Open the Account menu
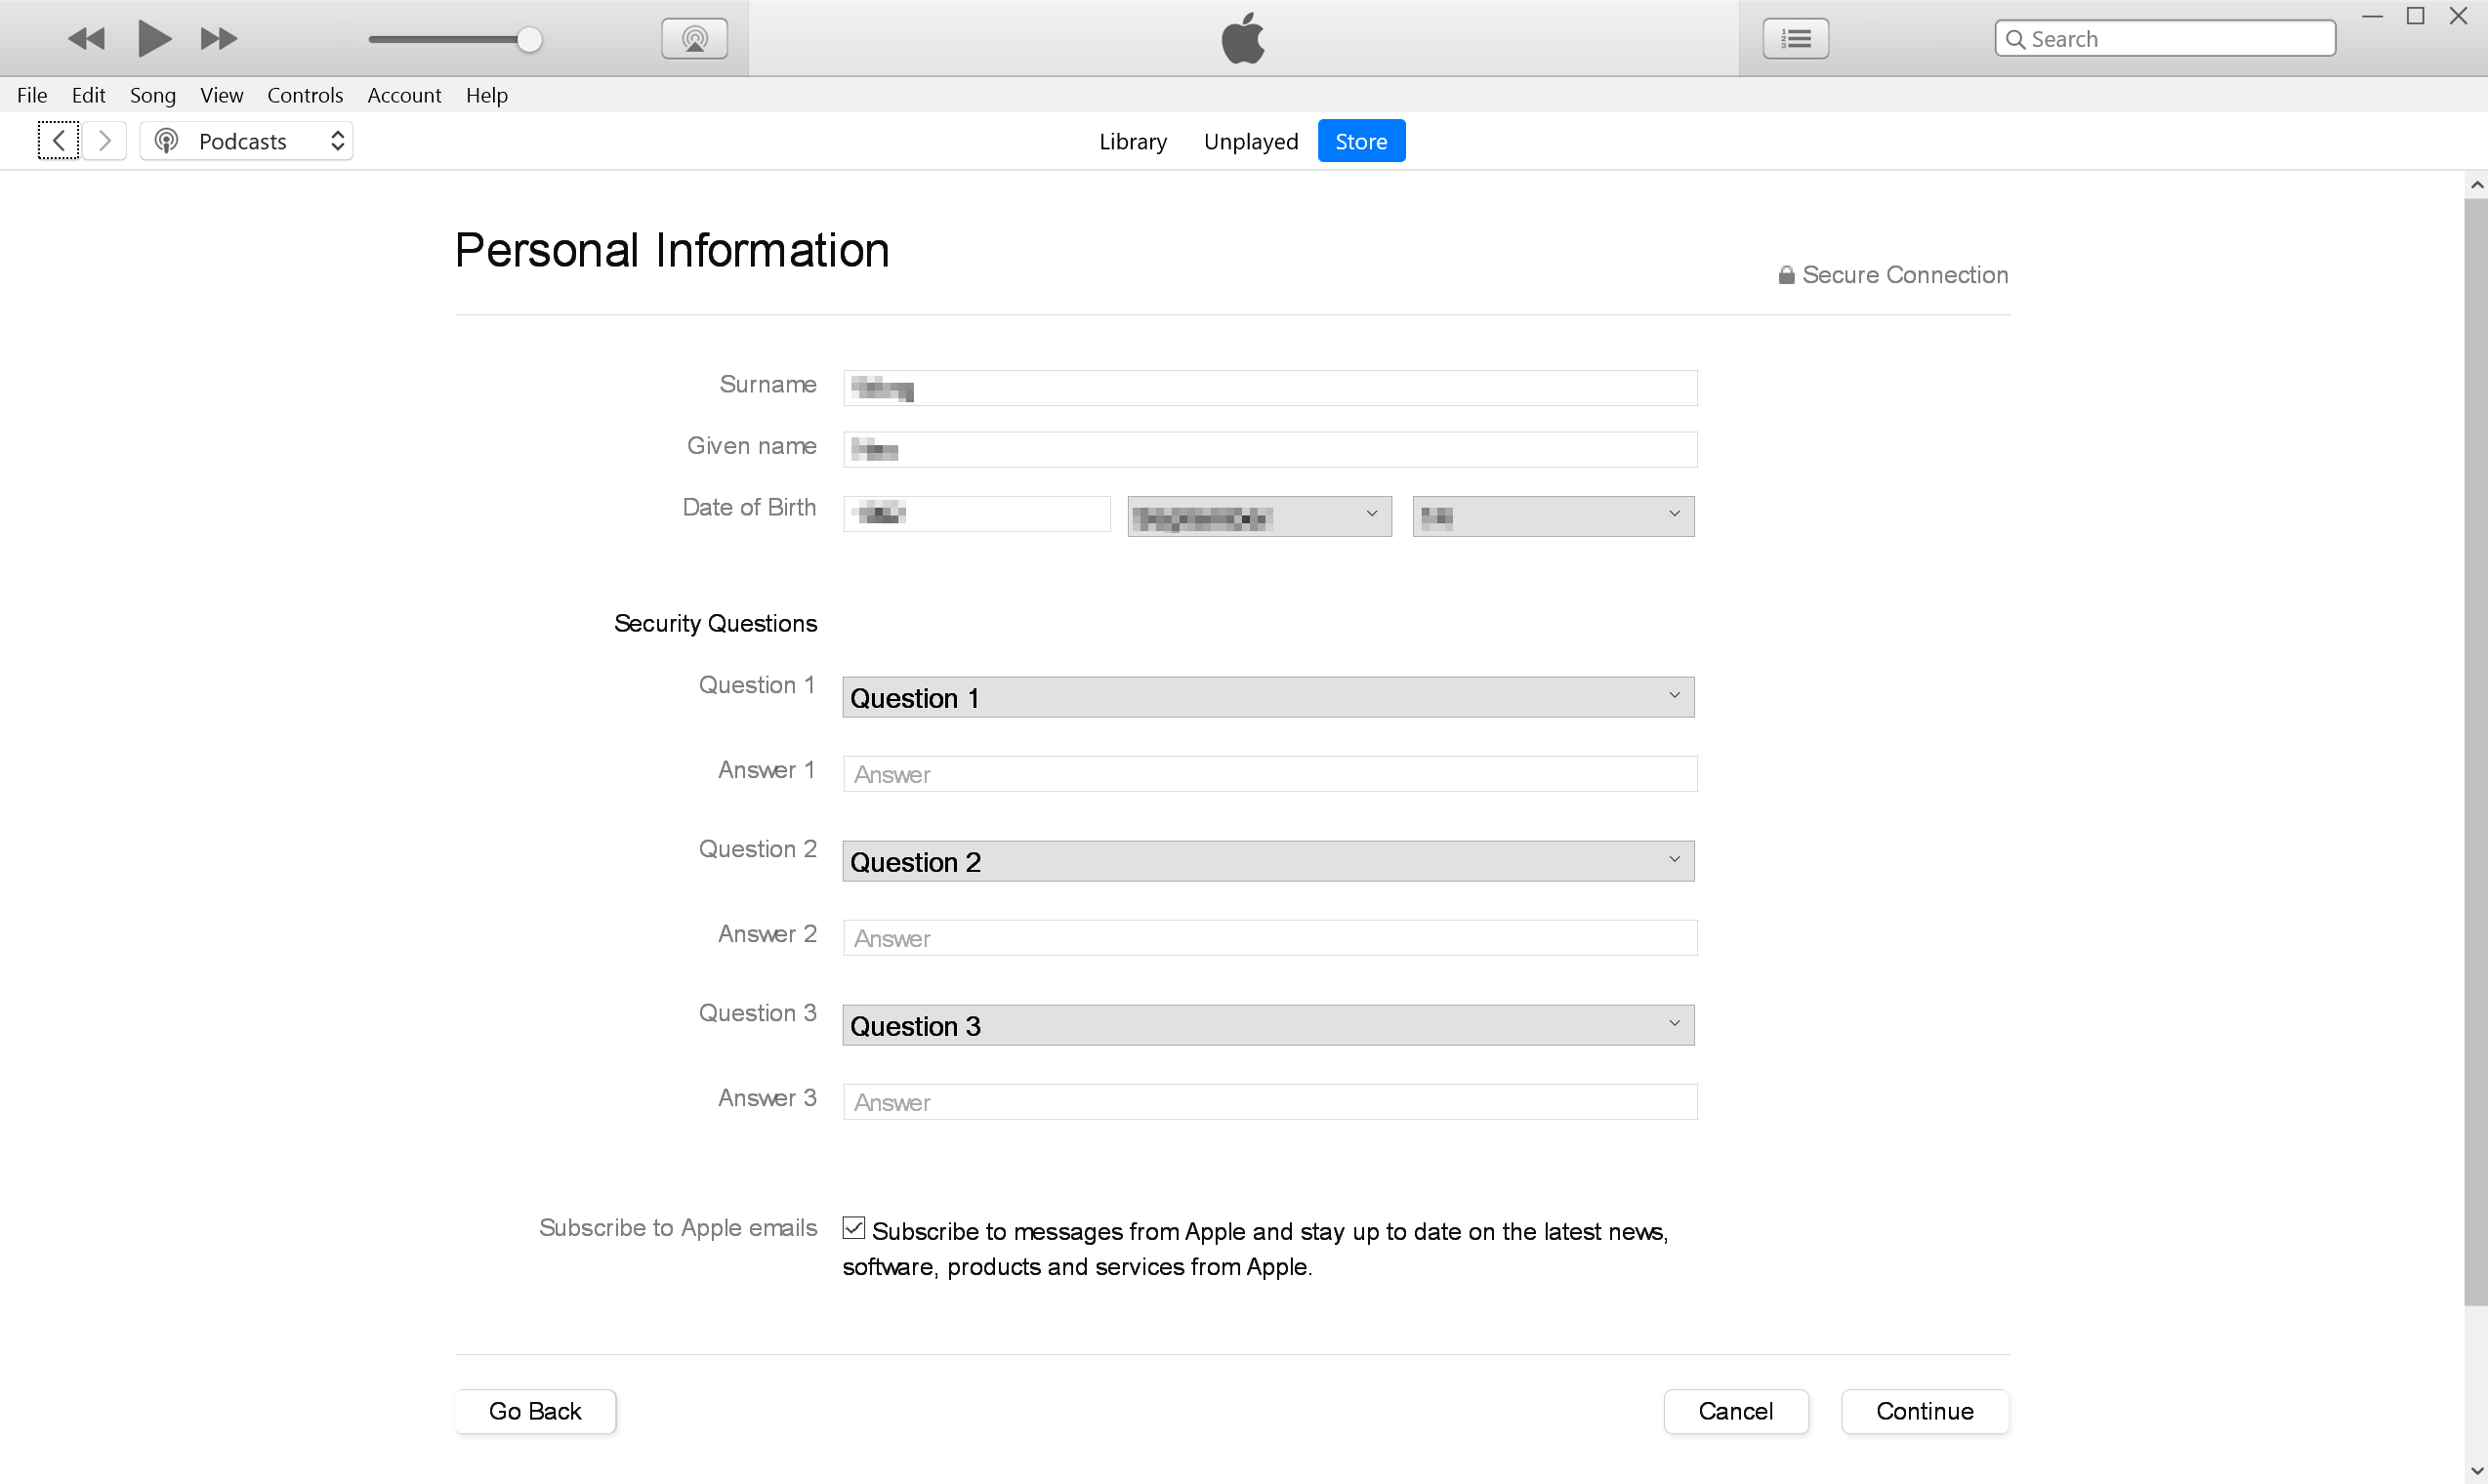Screen dimensions: 2488x1484 (404, 95)
